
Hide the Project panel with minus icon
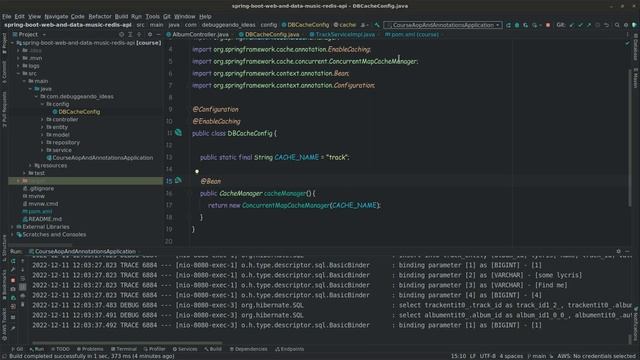click(x=158, y=35)
